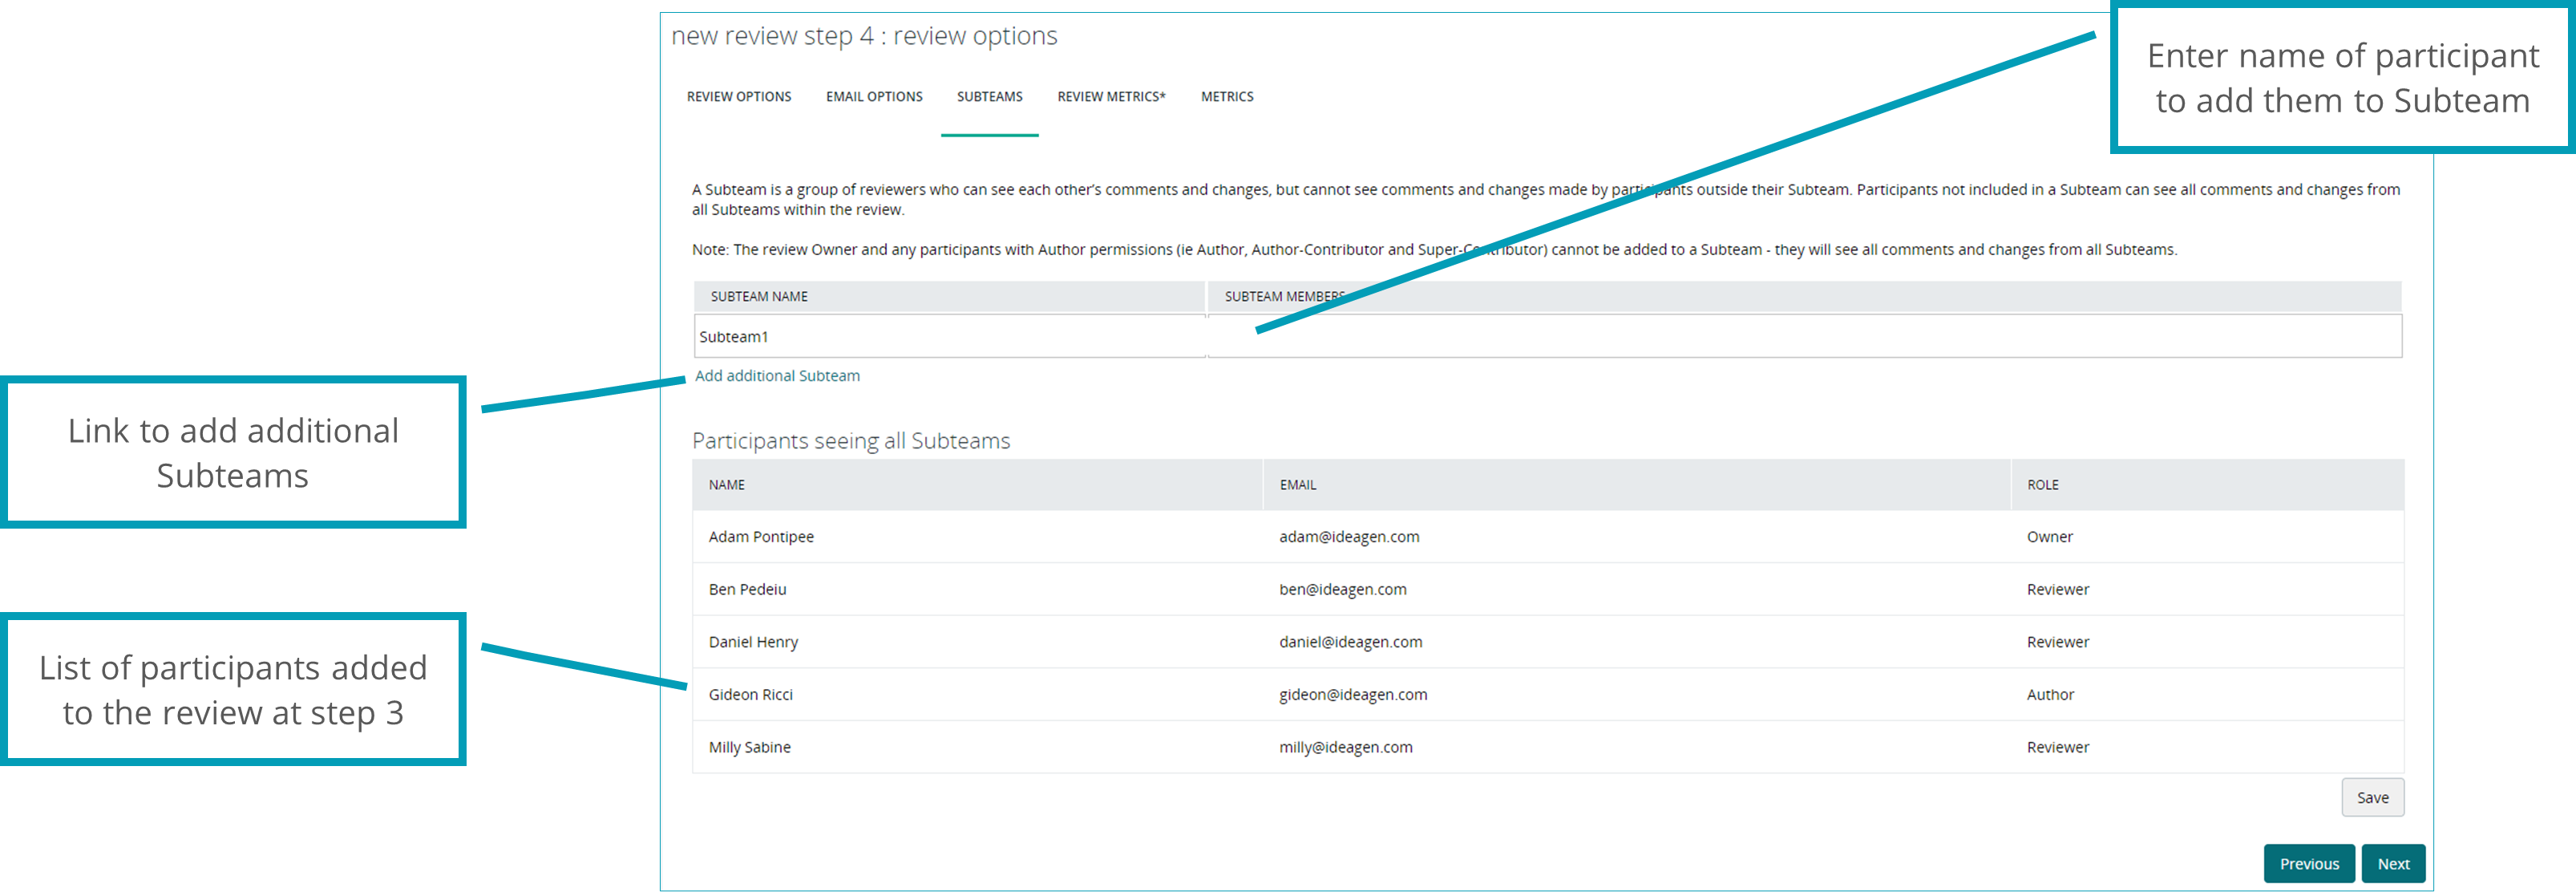Click the Reviewer role for Ben Pedeiu
This screenshot has width=2576, height=892.
click(x=2057, y=590)
